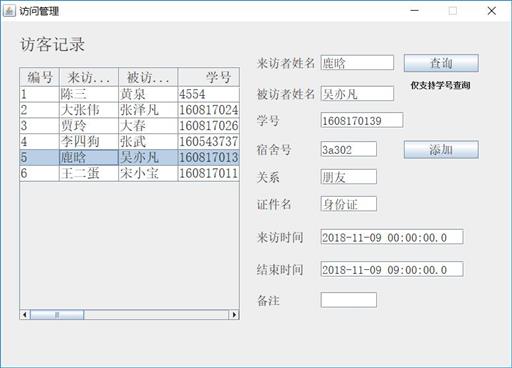Click student number cell 160543737
This screenshot has width=512, height=368.
coord(209,142)
